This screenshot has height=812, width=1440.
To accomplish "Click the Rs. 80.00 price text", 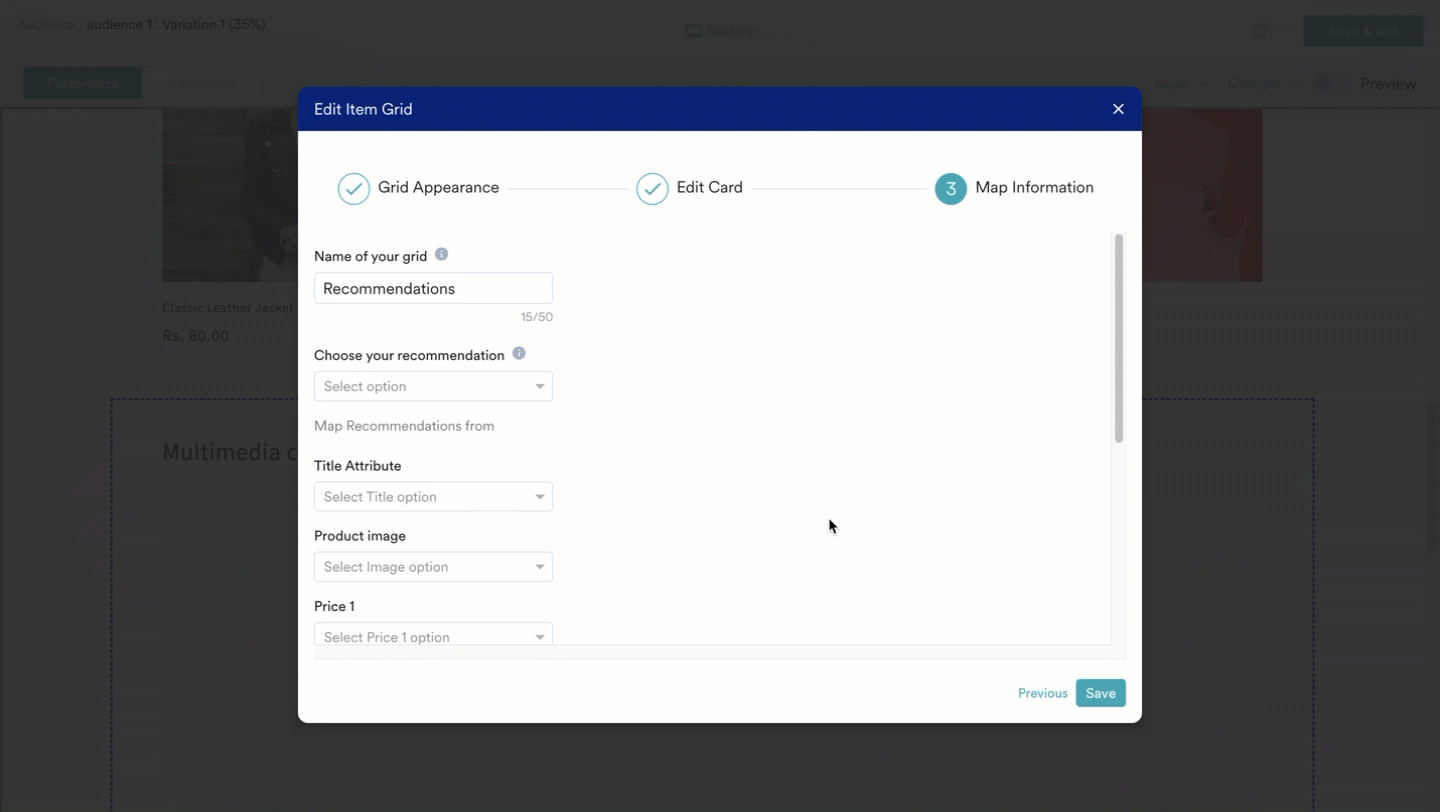I will pyautogui.click(x=196, y=336).
